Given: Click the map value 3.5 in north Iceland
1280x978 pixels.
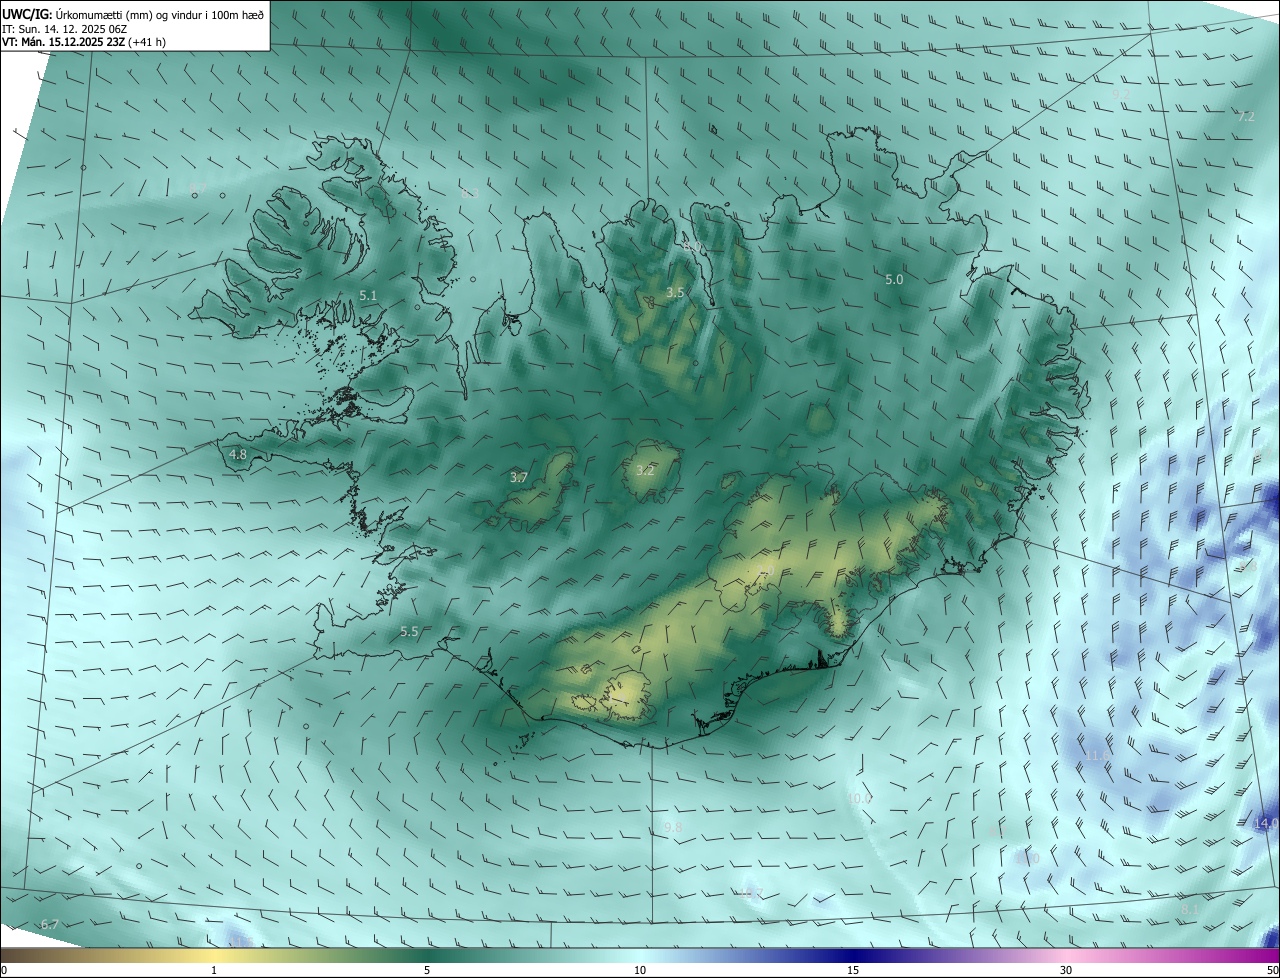Looking at the screenshot, I should [675, 293].
